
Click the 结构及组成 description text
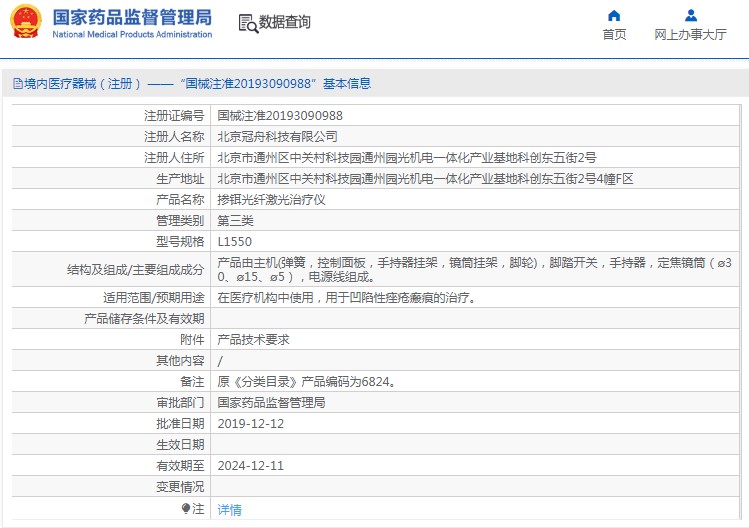pyautogui.click(x=474, y=269)
